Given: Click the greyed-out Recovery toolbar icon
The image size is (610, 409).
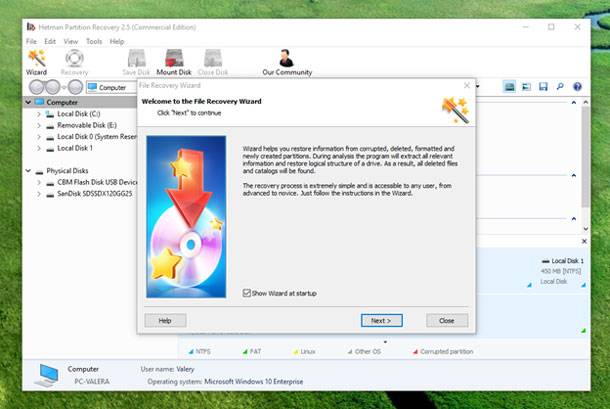Looking at the screenshot, I should pos(74,62).
